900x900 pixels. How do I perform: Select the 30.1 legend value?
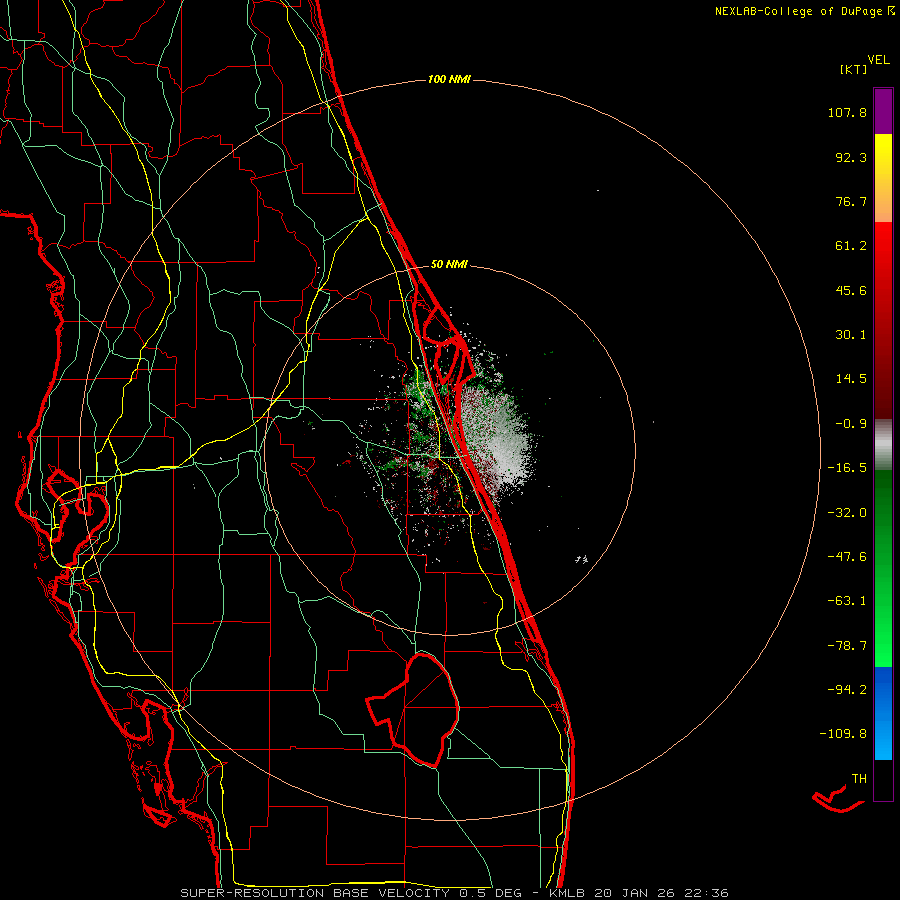pyautogui.click(x=851, y=335)
